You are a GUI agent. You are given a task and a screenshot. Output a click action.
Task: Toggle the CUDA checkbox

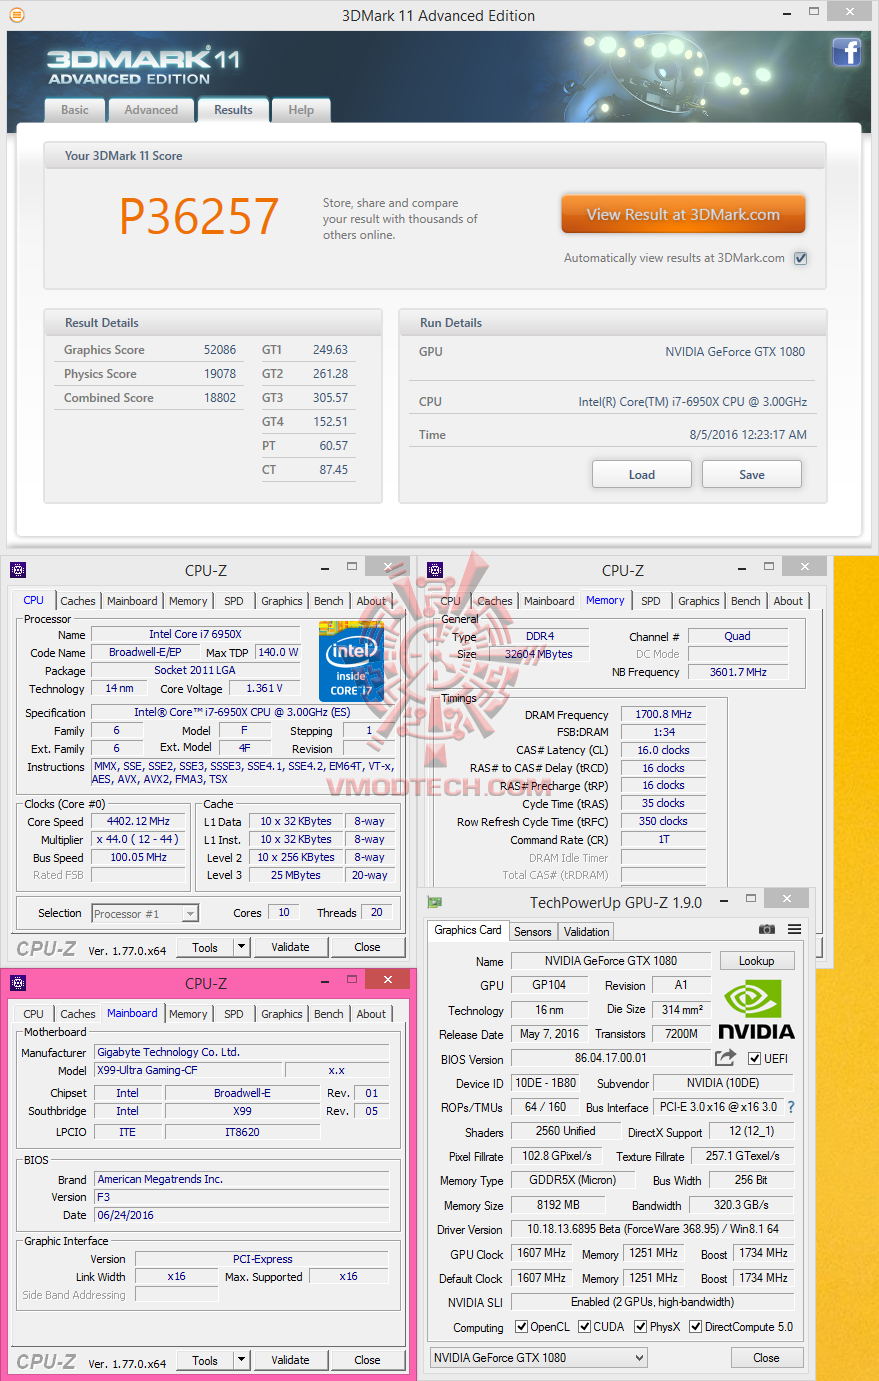[584, 1327]
